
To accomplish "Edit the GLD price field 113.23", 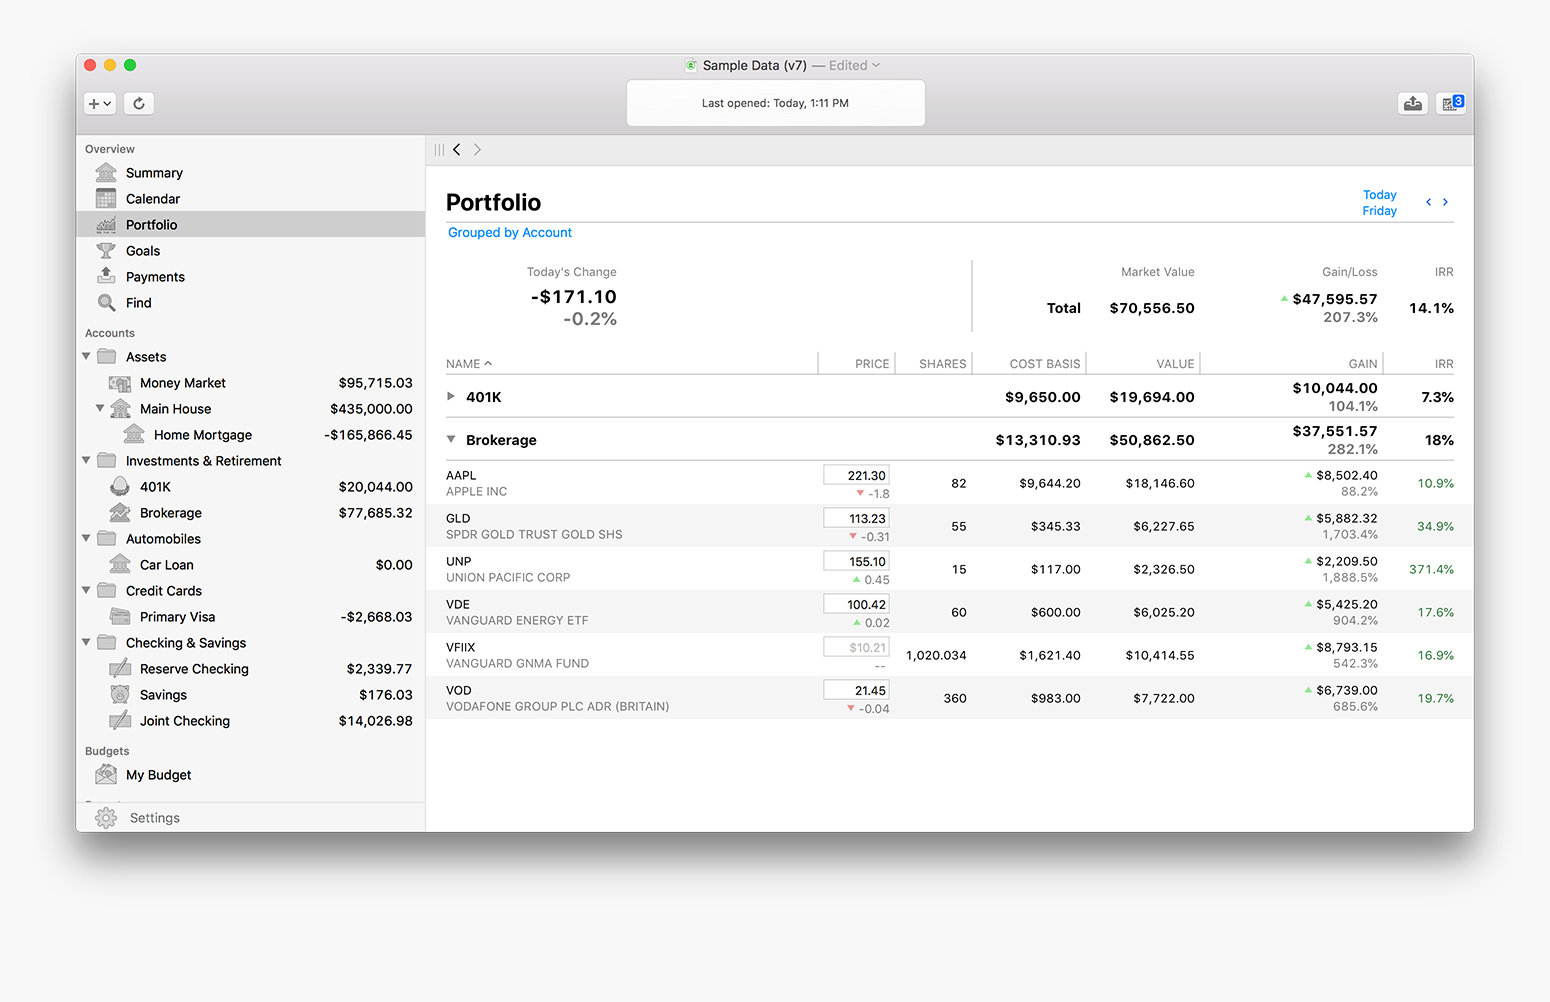I will pyautogui.click(x=856, y=519).
